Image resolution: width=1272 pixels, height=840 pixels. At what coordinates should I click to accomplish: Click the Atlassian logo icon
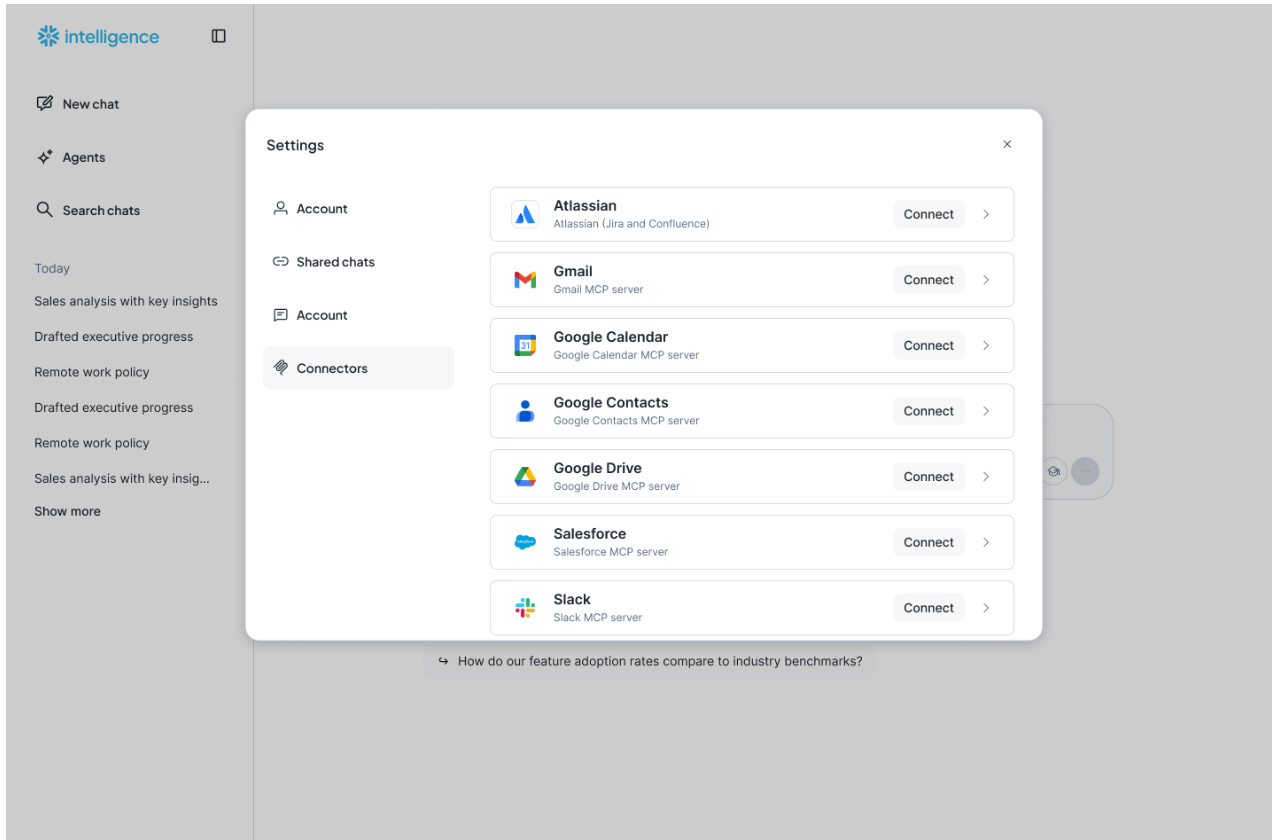click(525, 215)
